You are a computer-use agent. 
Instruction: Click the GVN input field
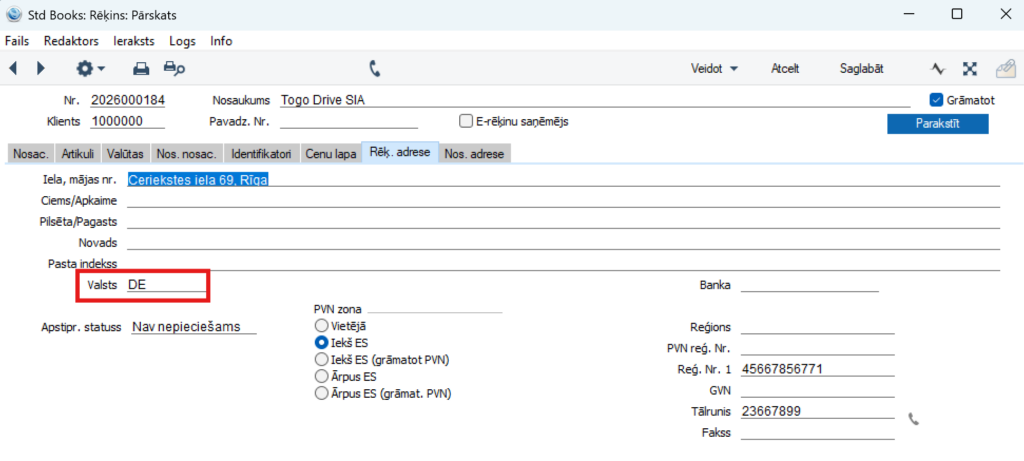click(818, 390)
